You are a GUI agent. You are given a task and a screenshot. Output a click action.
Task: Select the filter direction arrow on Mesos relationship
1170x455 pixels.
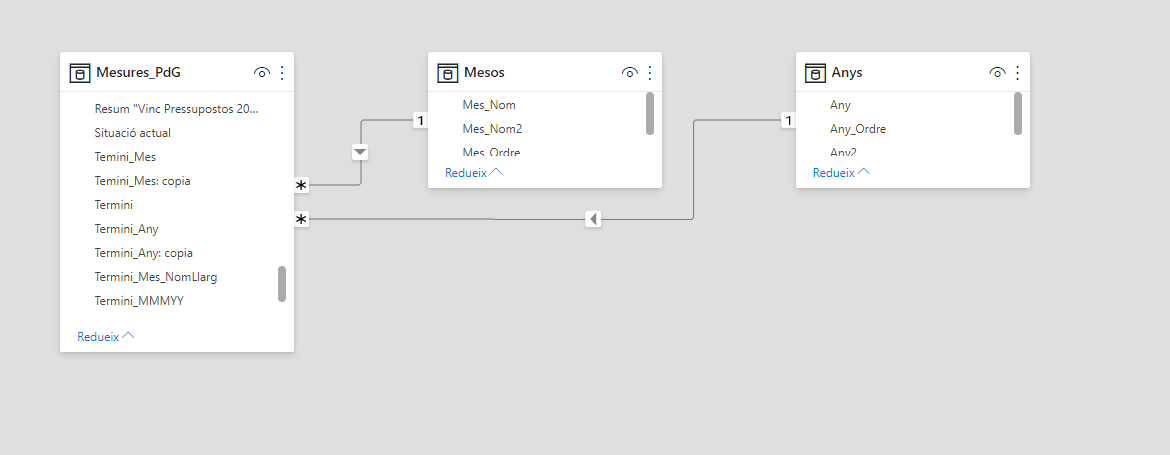coord(360,152)
